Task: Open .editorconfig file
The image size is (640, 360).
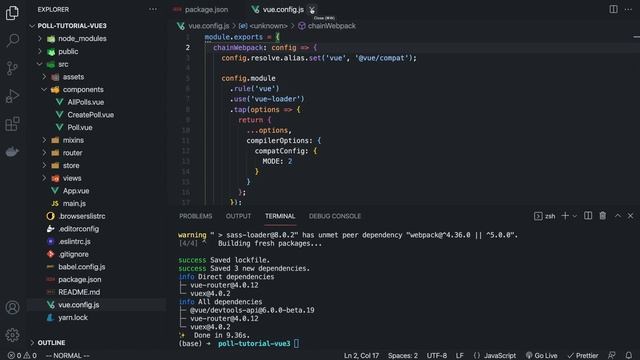Action: 78,229
